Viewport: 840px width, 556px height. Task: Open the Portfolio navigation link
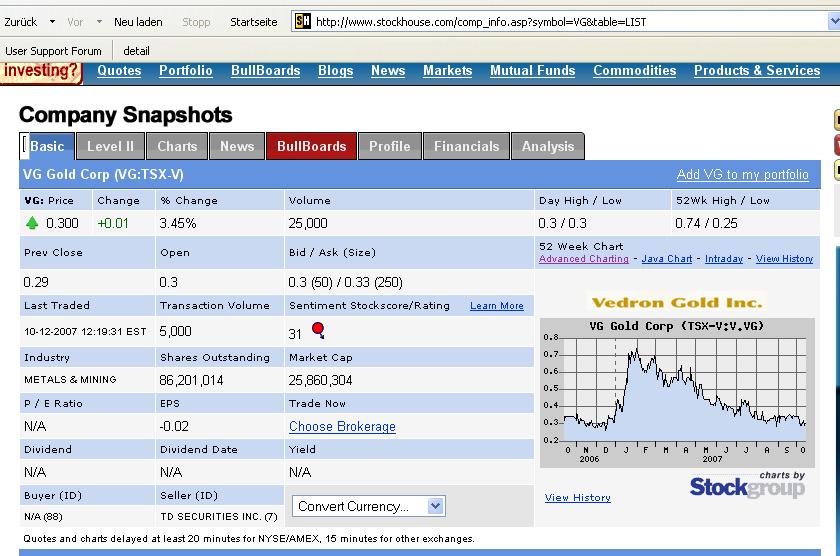[x=186, y=71]
